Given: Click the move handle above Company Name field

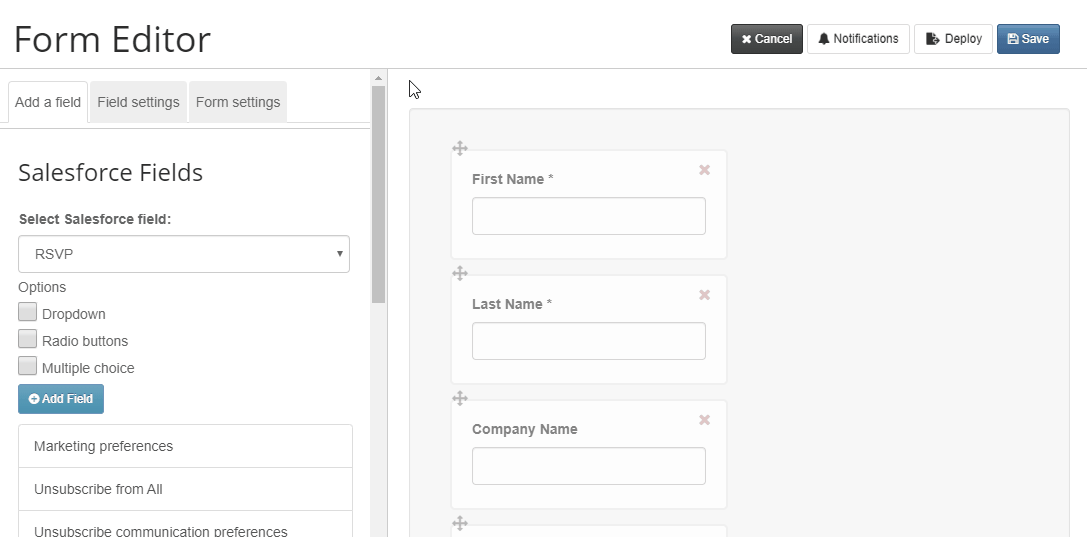Looking at the screenshot, I should click(x=460, y=398).
